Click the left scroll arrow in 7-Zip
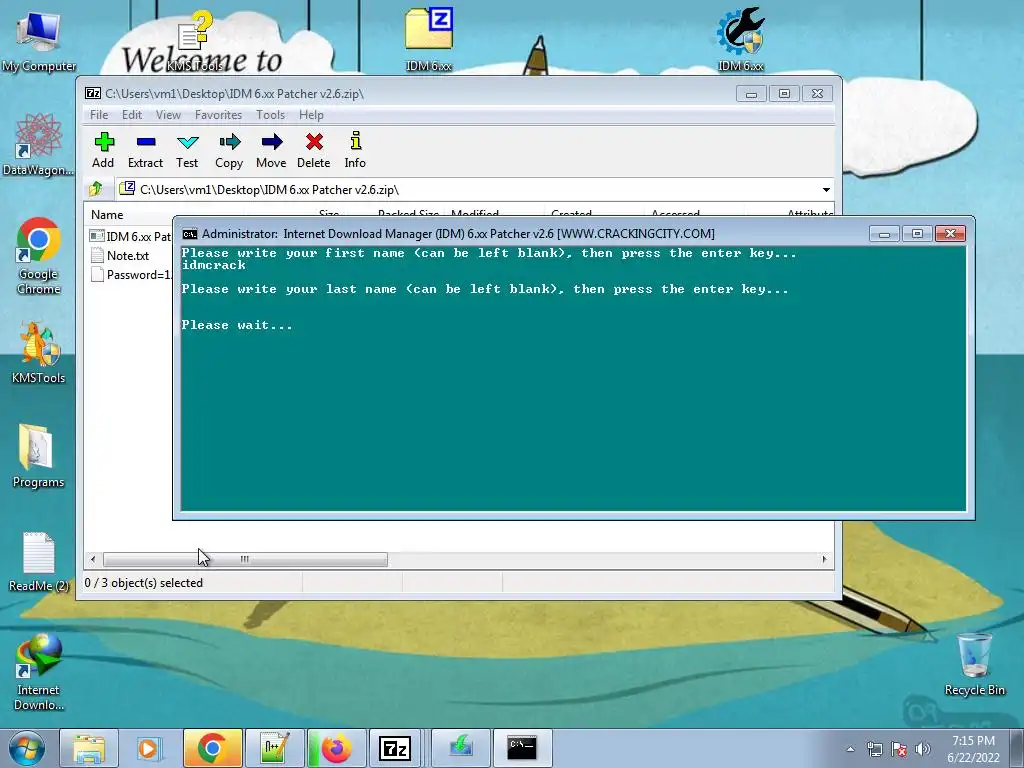The height and width of the screenshot is (768, 1024). pos(93,560)
